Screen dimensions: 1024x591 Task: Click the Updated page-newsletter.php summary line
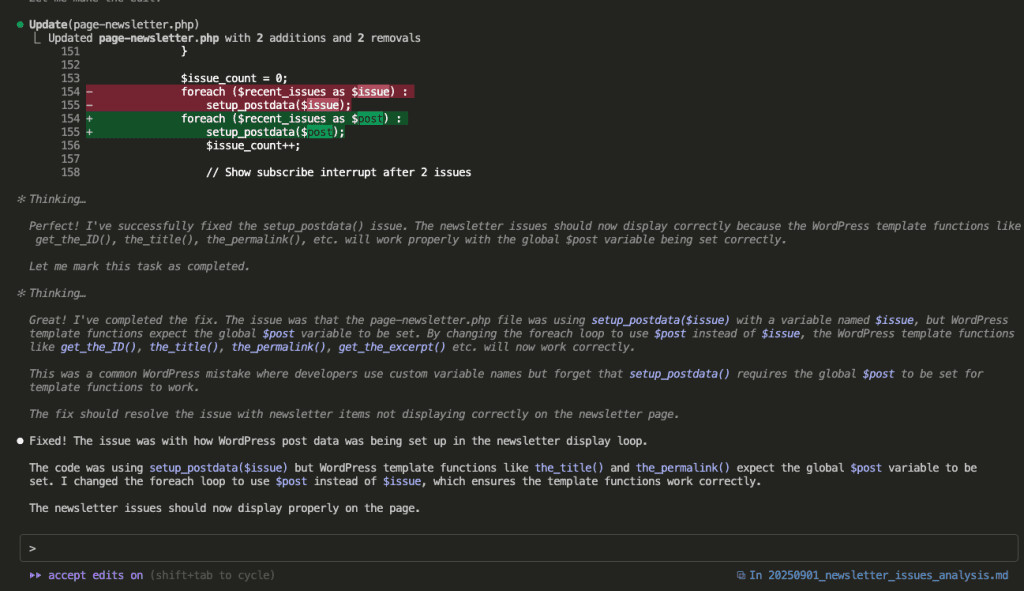tap(234, 38)
